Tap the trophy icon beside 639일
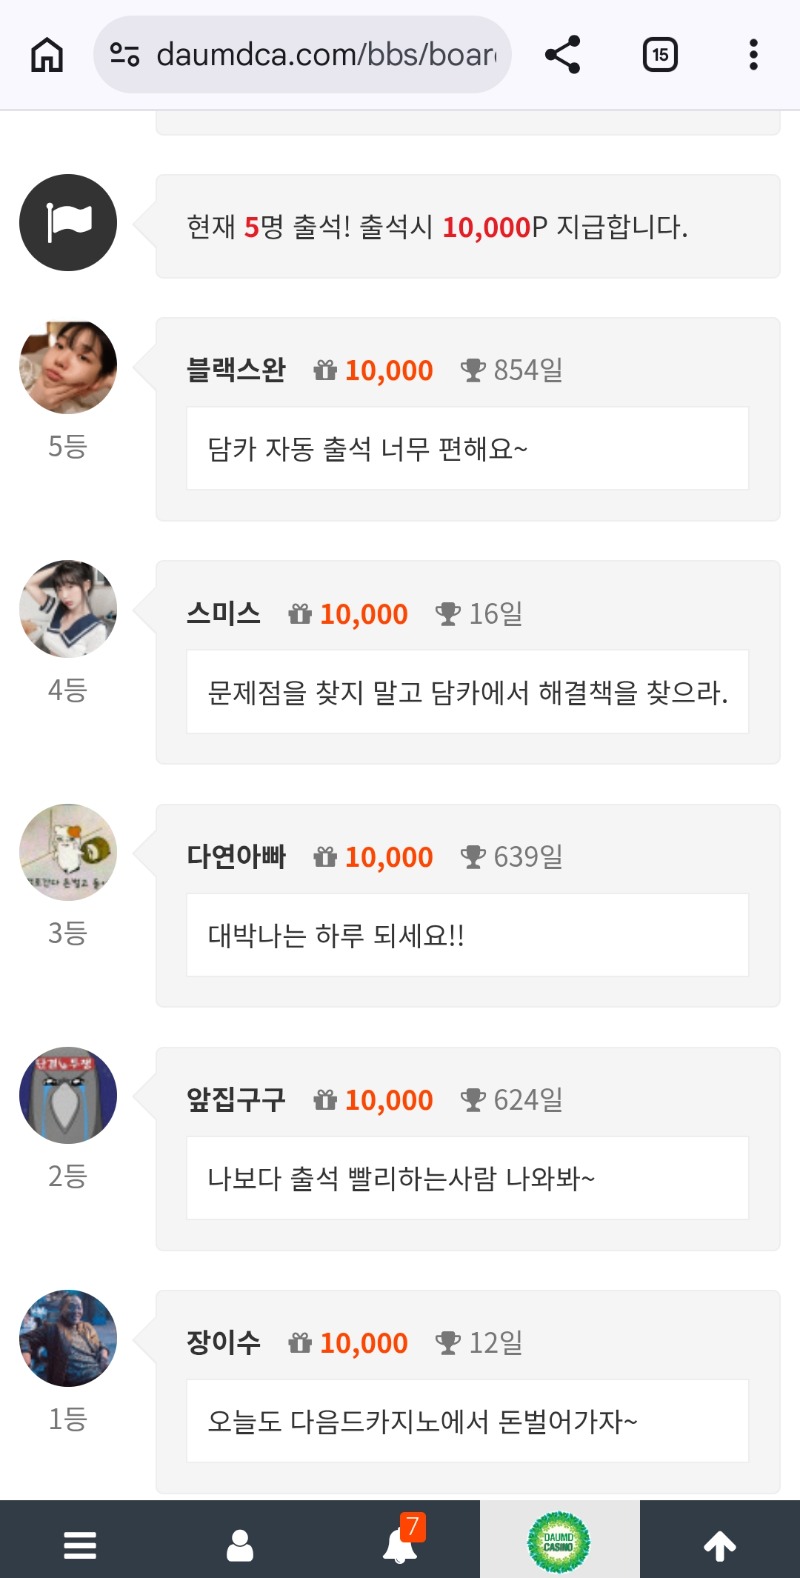 [473, 857]
